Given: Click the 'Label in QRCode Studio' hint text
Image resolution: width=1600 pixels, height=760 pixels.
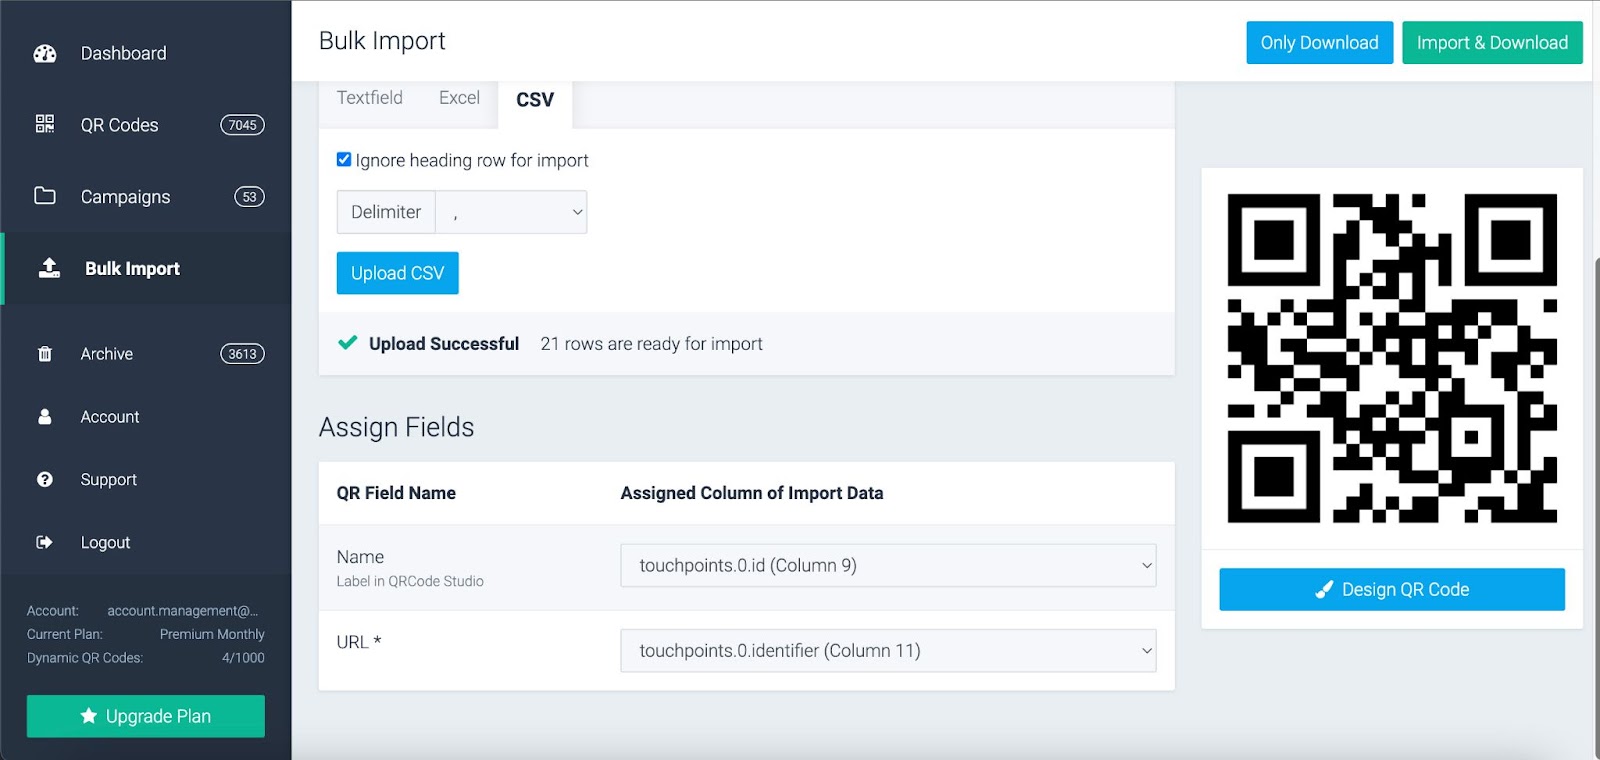Looking at the screenshot, I should pos(410,581).
